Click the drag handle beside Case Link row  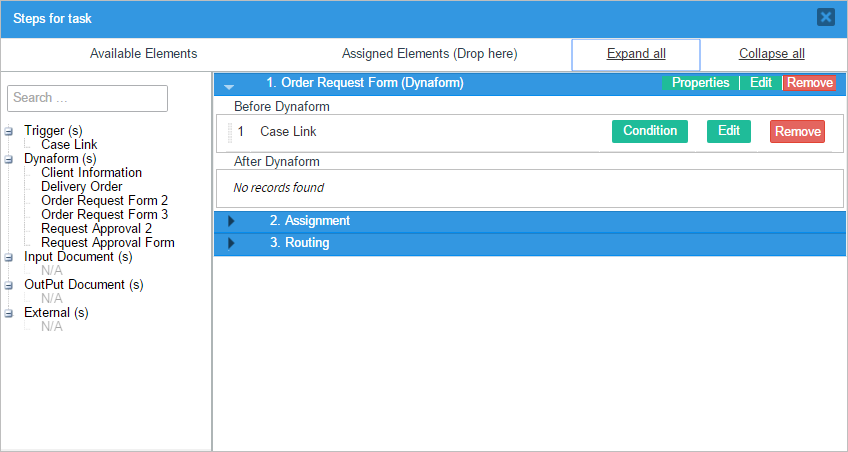[229, 132]
